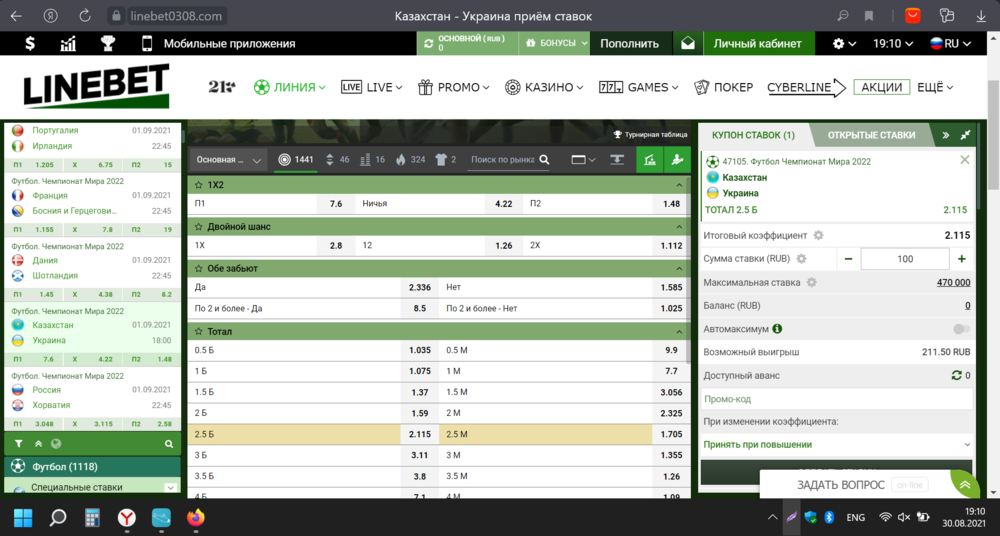Open the PROMO menu
Viewport: 1000px width, 536px height.
(x=453, y=87)
